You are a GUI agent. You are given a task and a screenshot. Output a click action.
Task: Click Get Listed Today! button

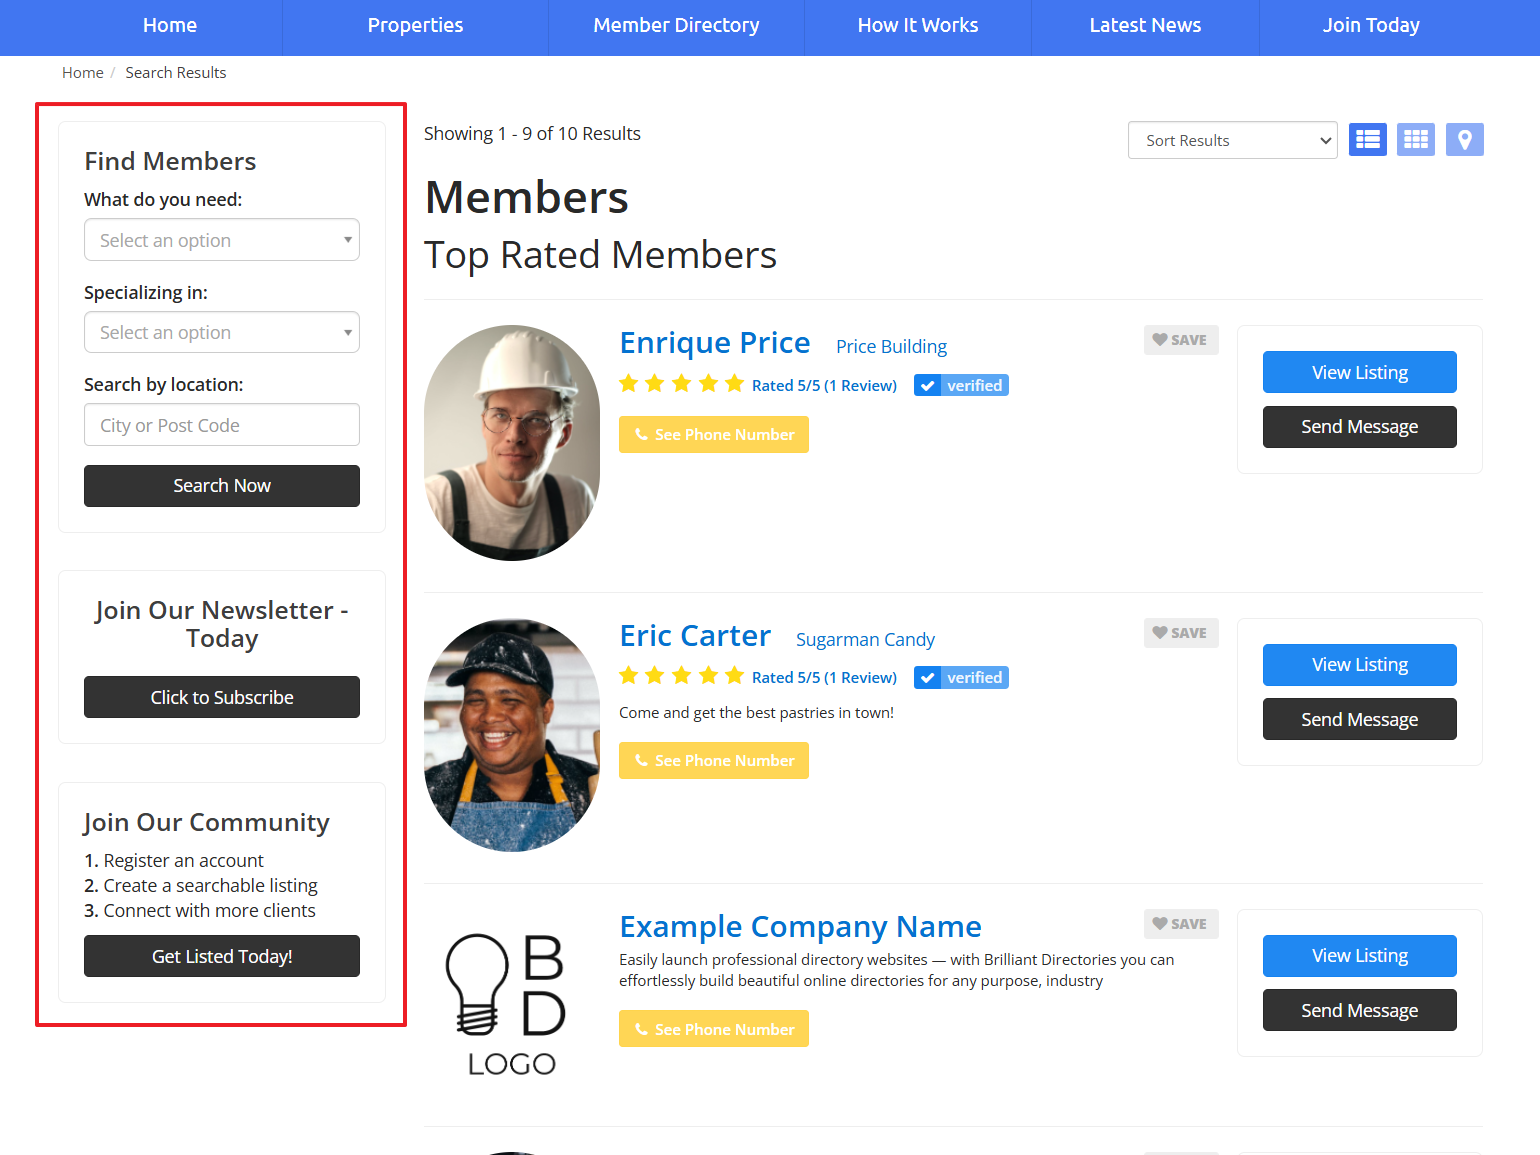(x=222, y=956)
